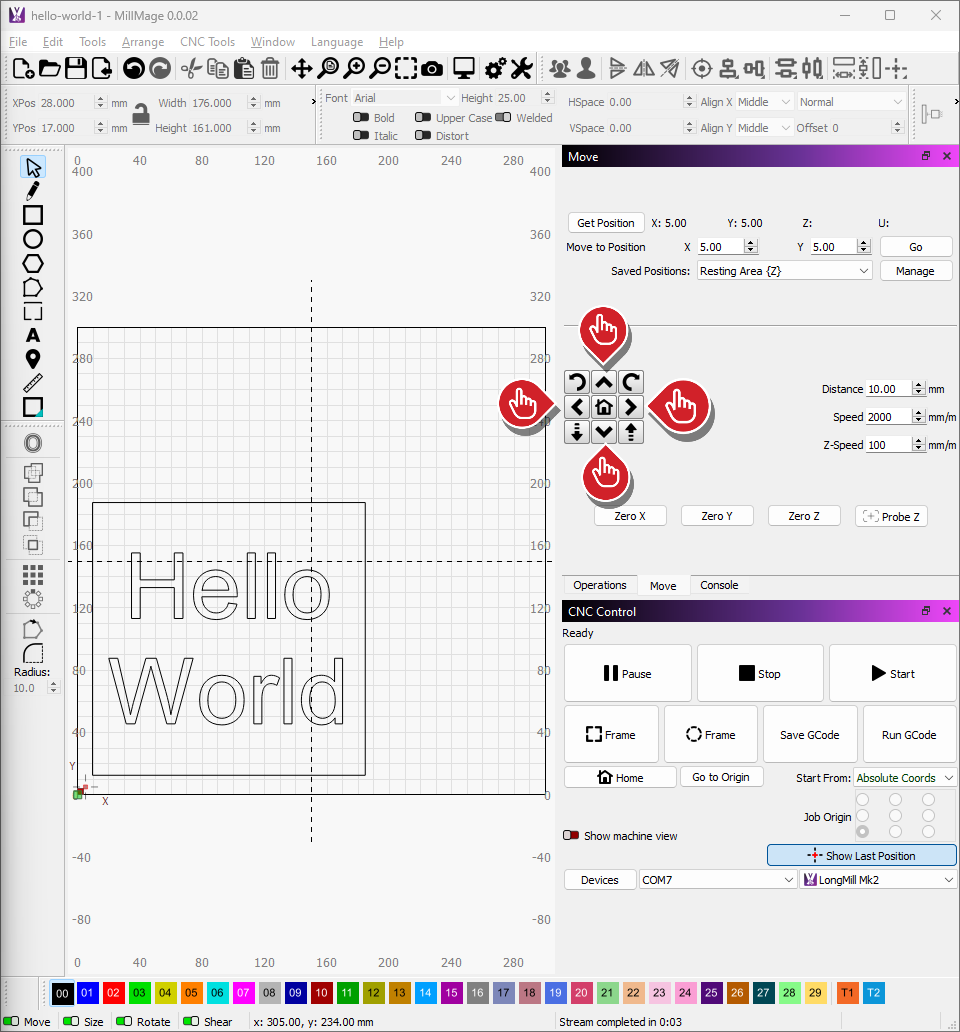The image size is (960, 1032).
Task: Switch to the Console tab
Action: point(718,586)
